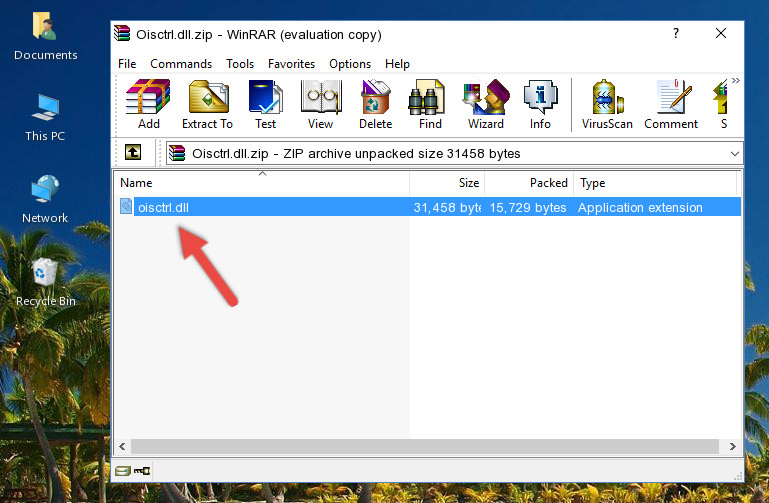Screen dimensions: 769x503
Task: Select the Recycle Bin icon
Action: [x=45, y=283]
